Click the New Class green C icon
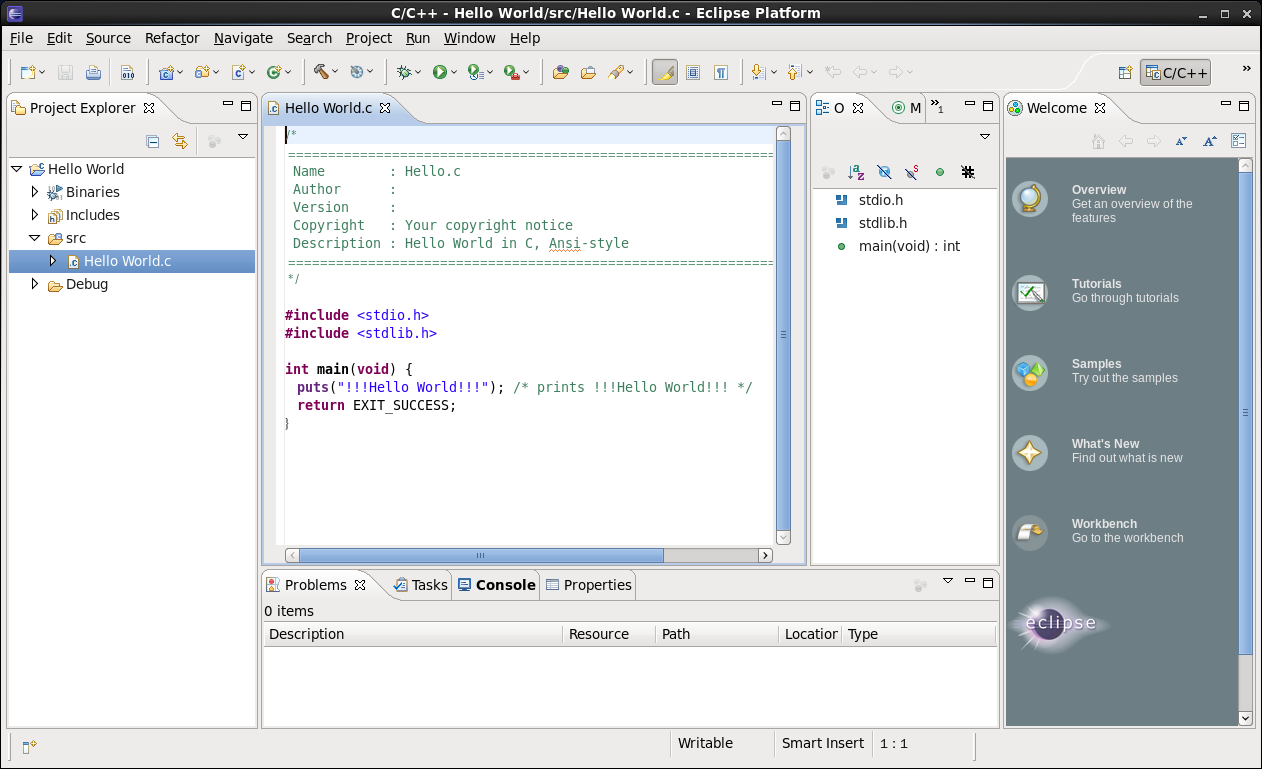The image size is (1262, 769). (x=274, y=72)
